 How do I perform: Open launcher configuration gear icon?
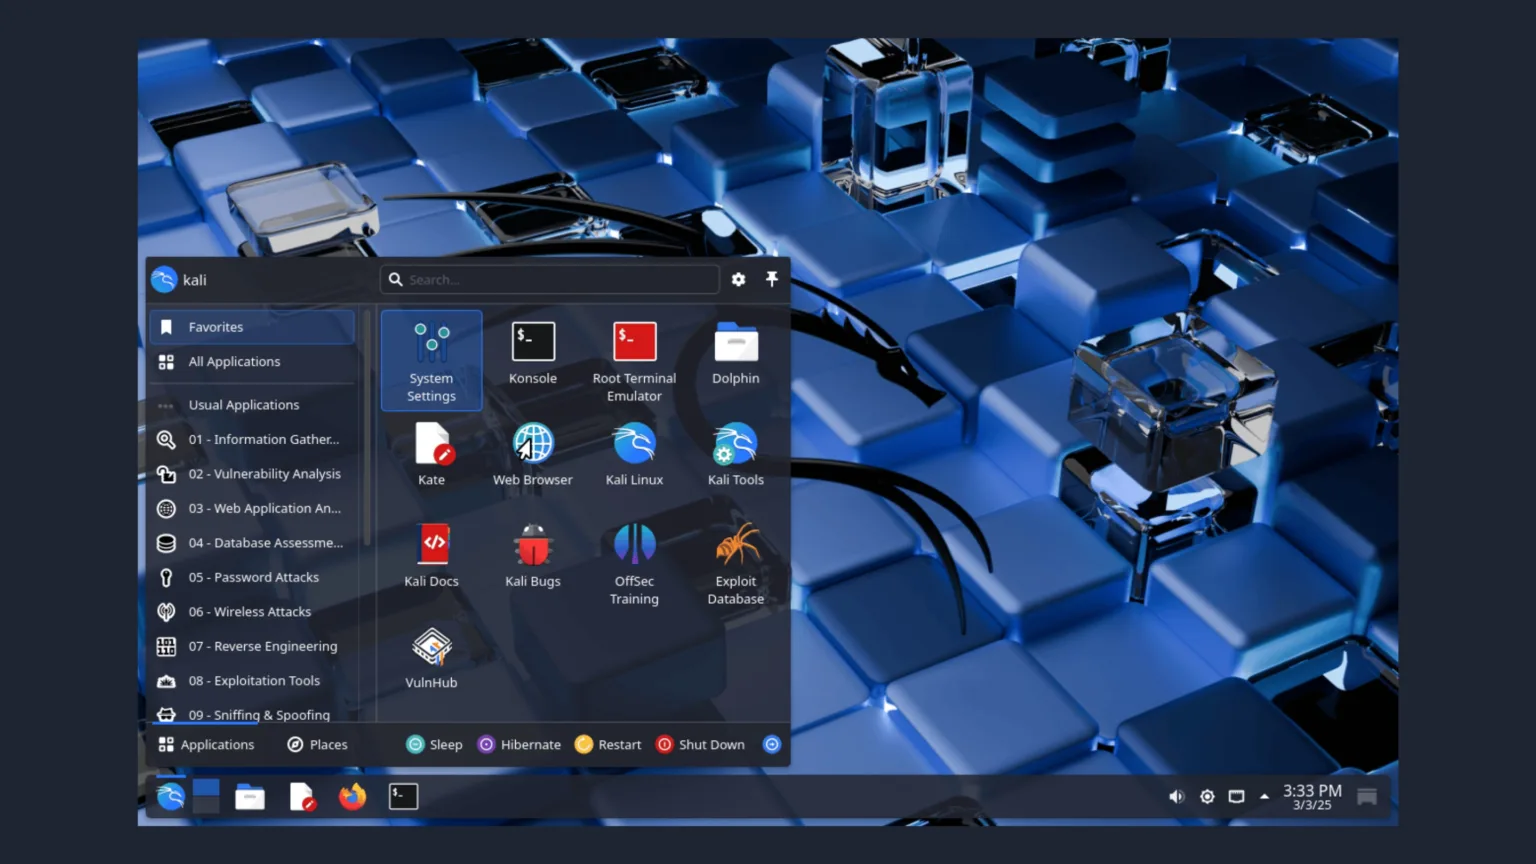click(x=738, y=280)
